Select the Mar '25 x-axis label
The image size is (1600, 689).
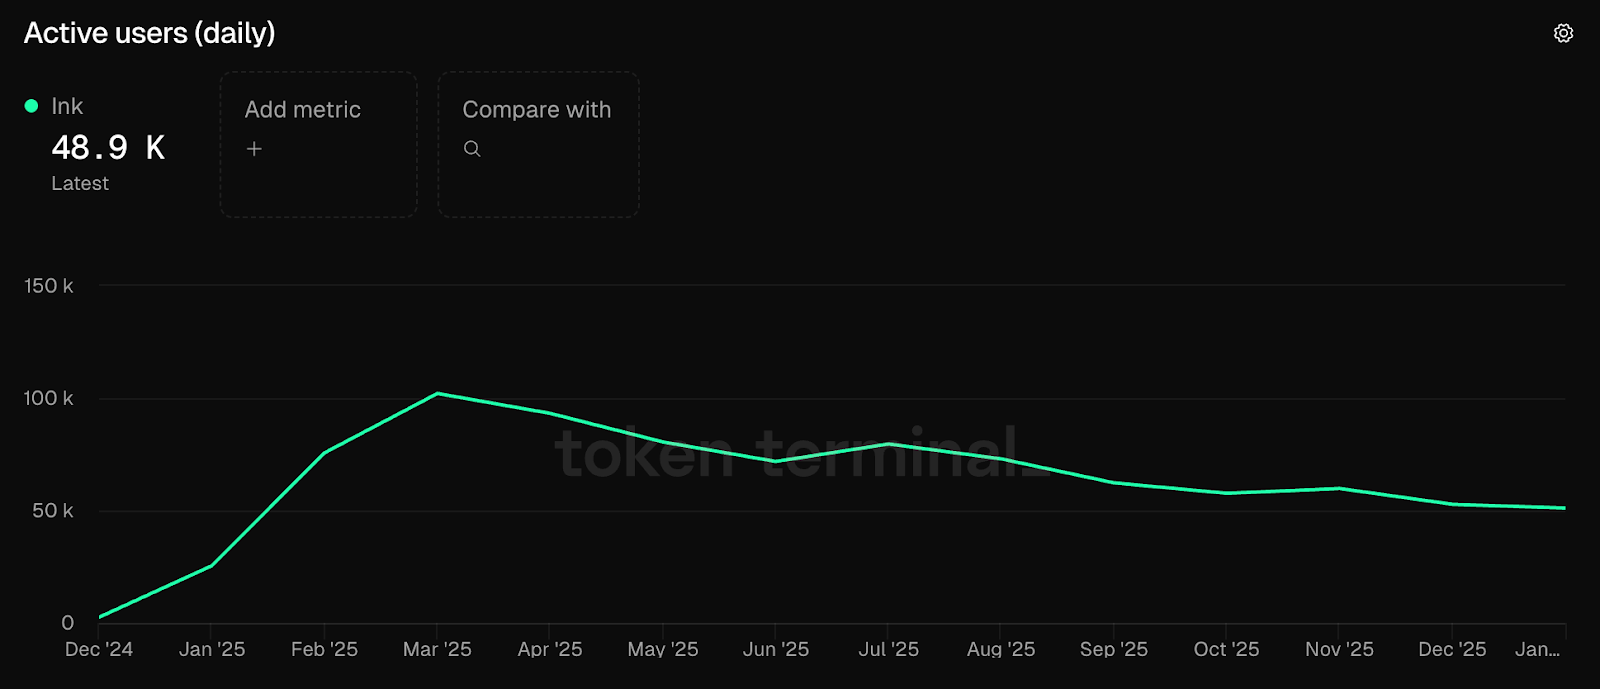(x=437, y=650)
